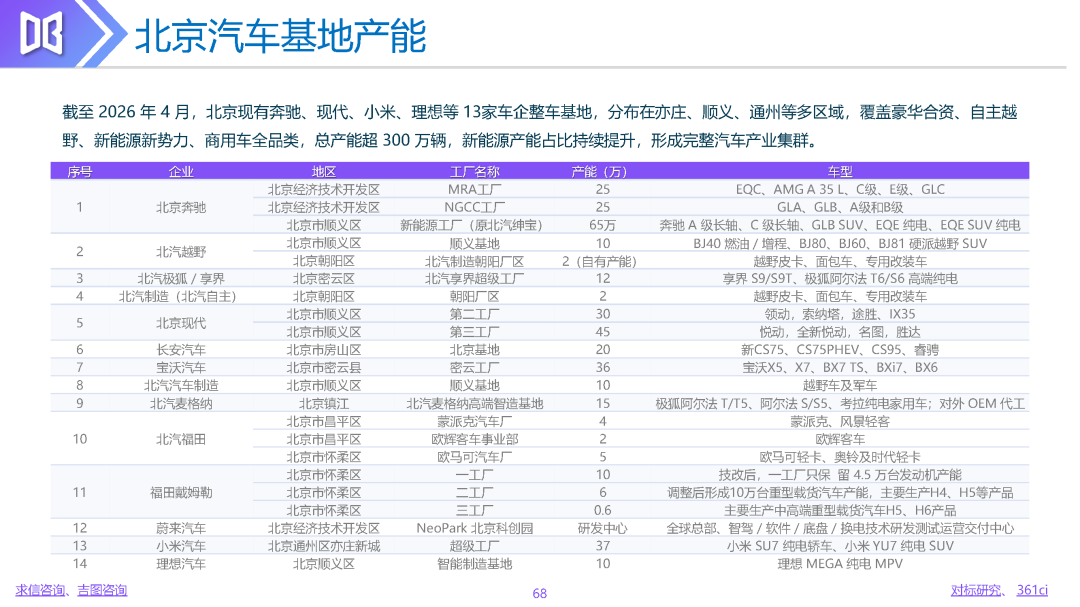Select 北汽制造（北汽自主） cell

pos(178,297)
